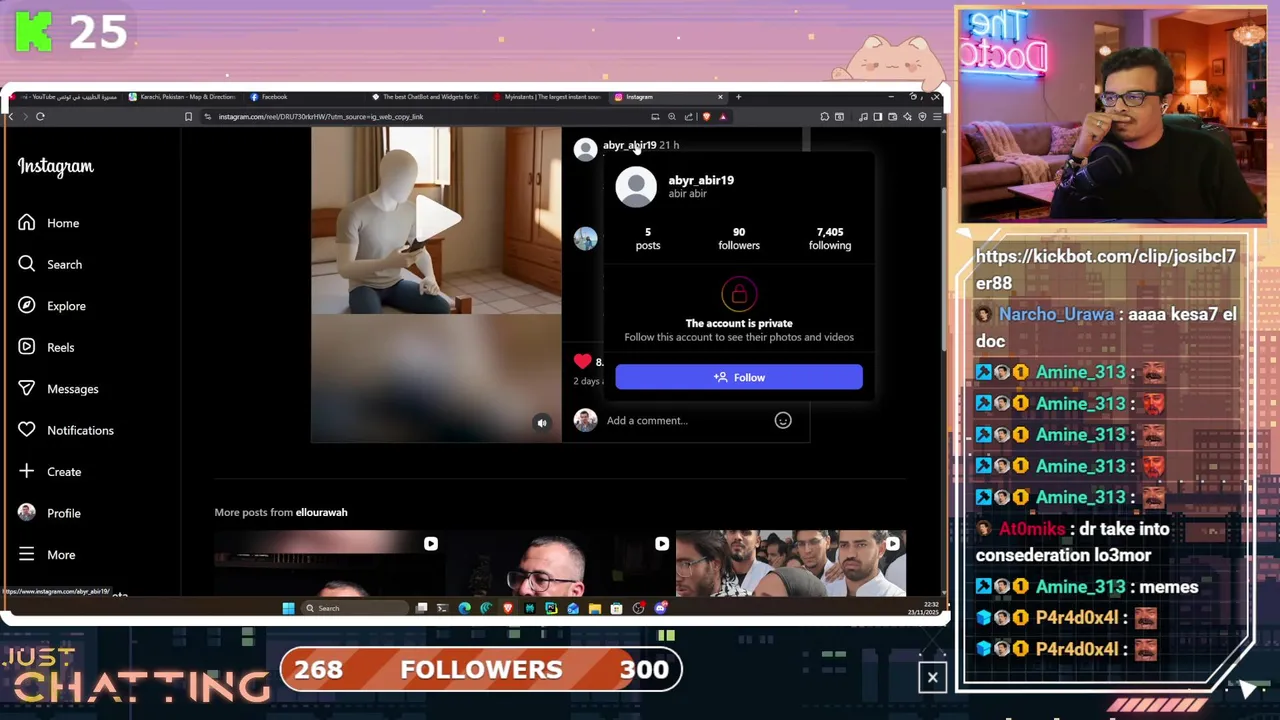Open the middle reel thumbnail with glasses man
Image resolution: width=1280 pixels, height=720 pixels.
[560, 563]
